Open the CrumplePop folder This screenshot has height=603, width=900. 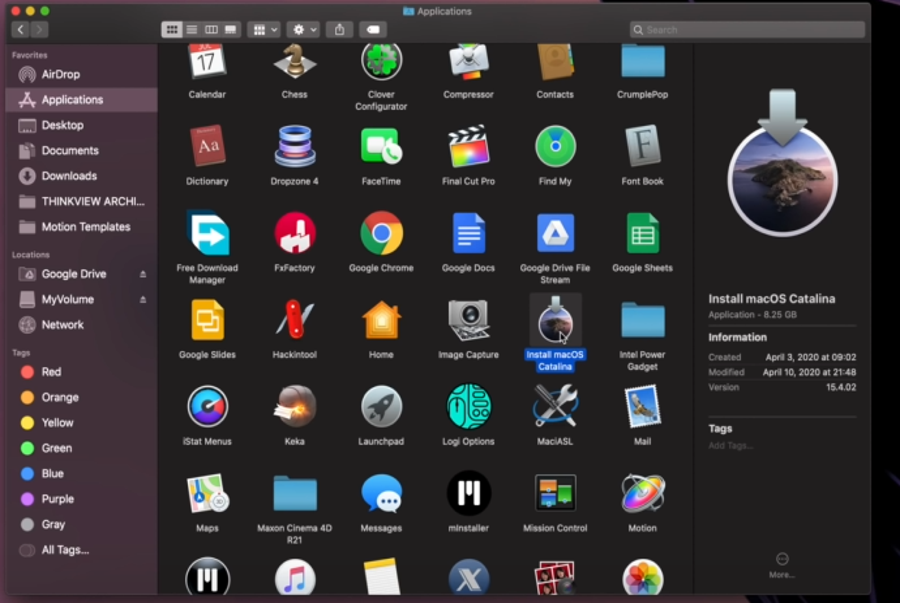click(642, 62)
